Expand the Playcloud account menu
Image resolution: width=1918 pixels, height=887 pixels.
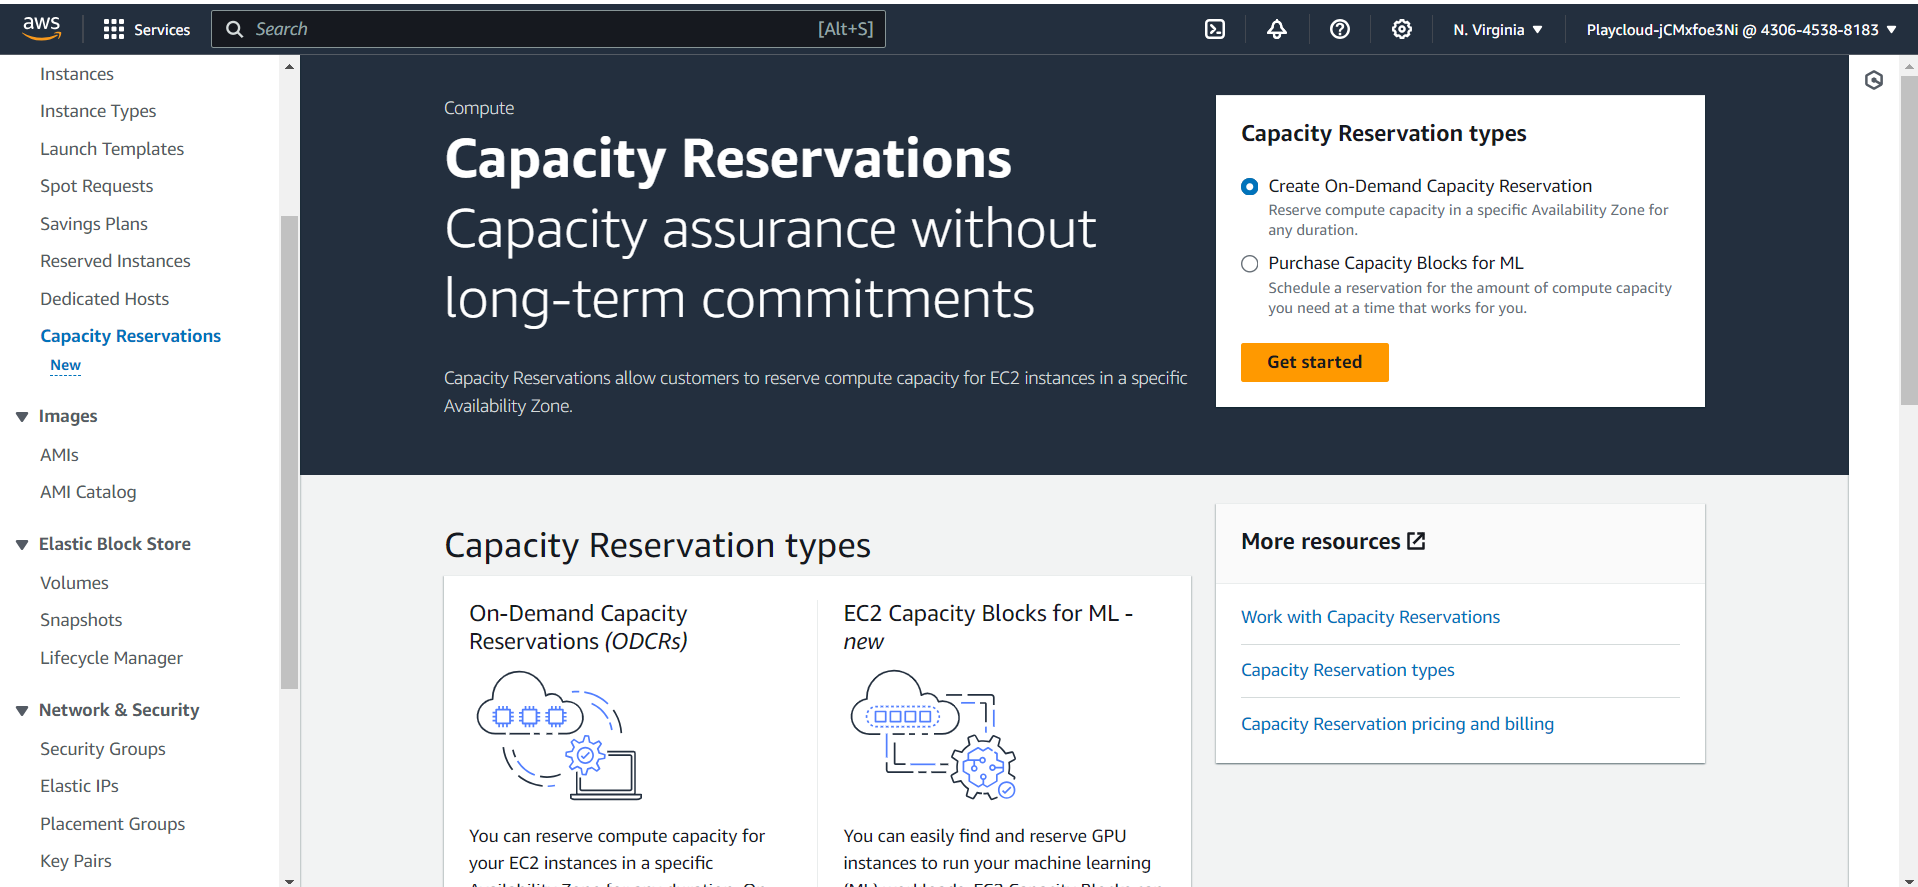[x=1740, y=29]
